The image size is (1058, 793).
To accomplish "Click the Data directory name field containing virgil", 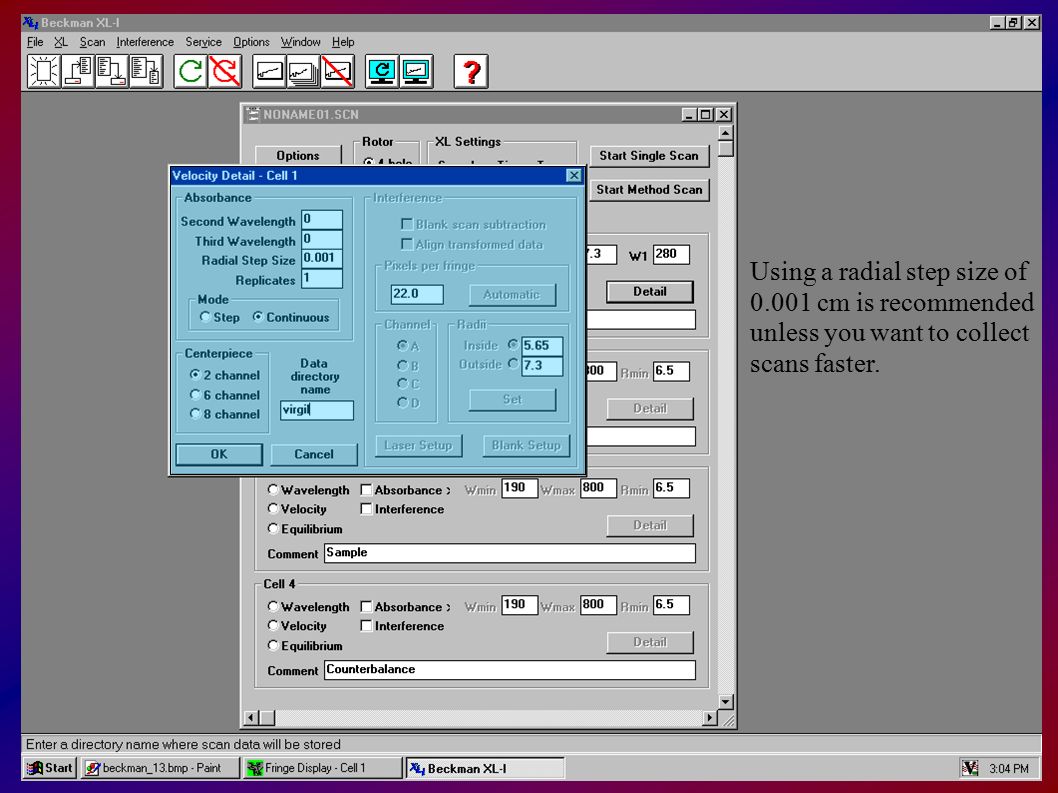I will tap(316, 410).
